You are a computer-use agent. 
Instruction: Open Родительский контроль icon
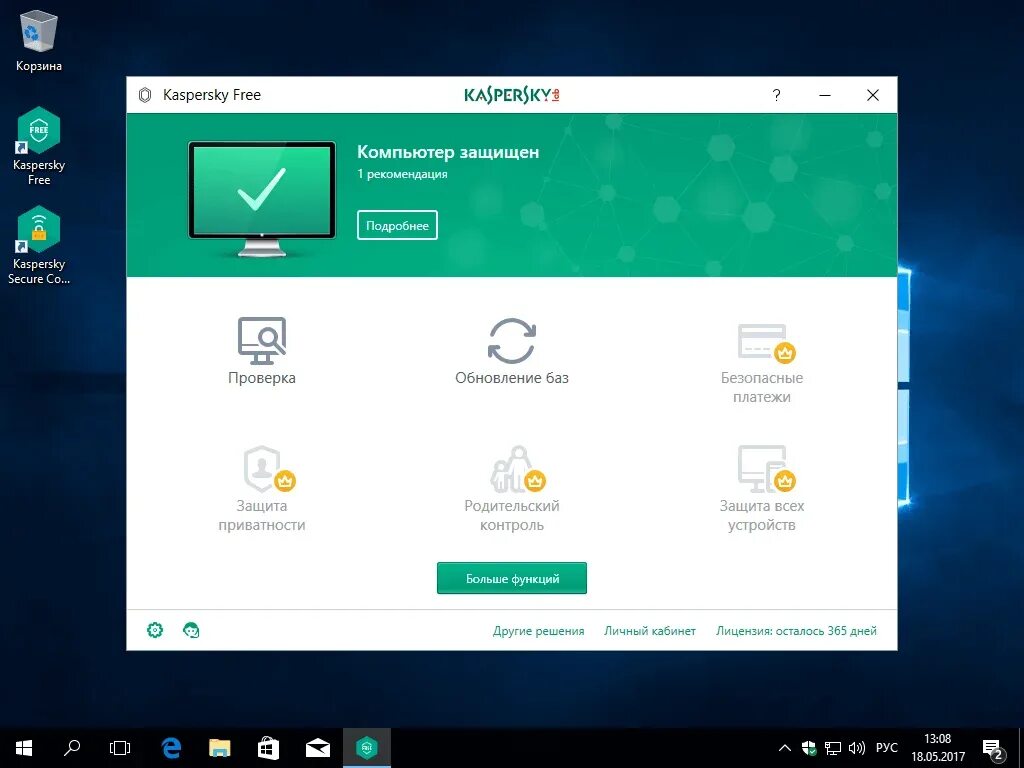pyautogui.click(x=518, y=469)
